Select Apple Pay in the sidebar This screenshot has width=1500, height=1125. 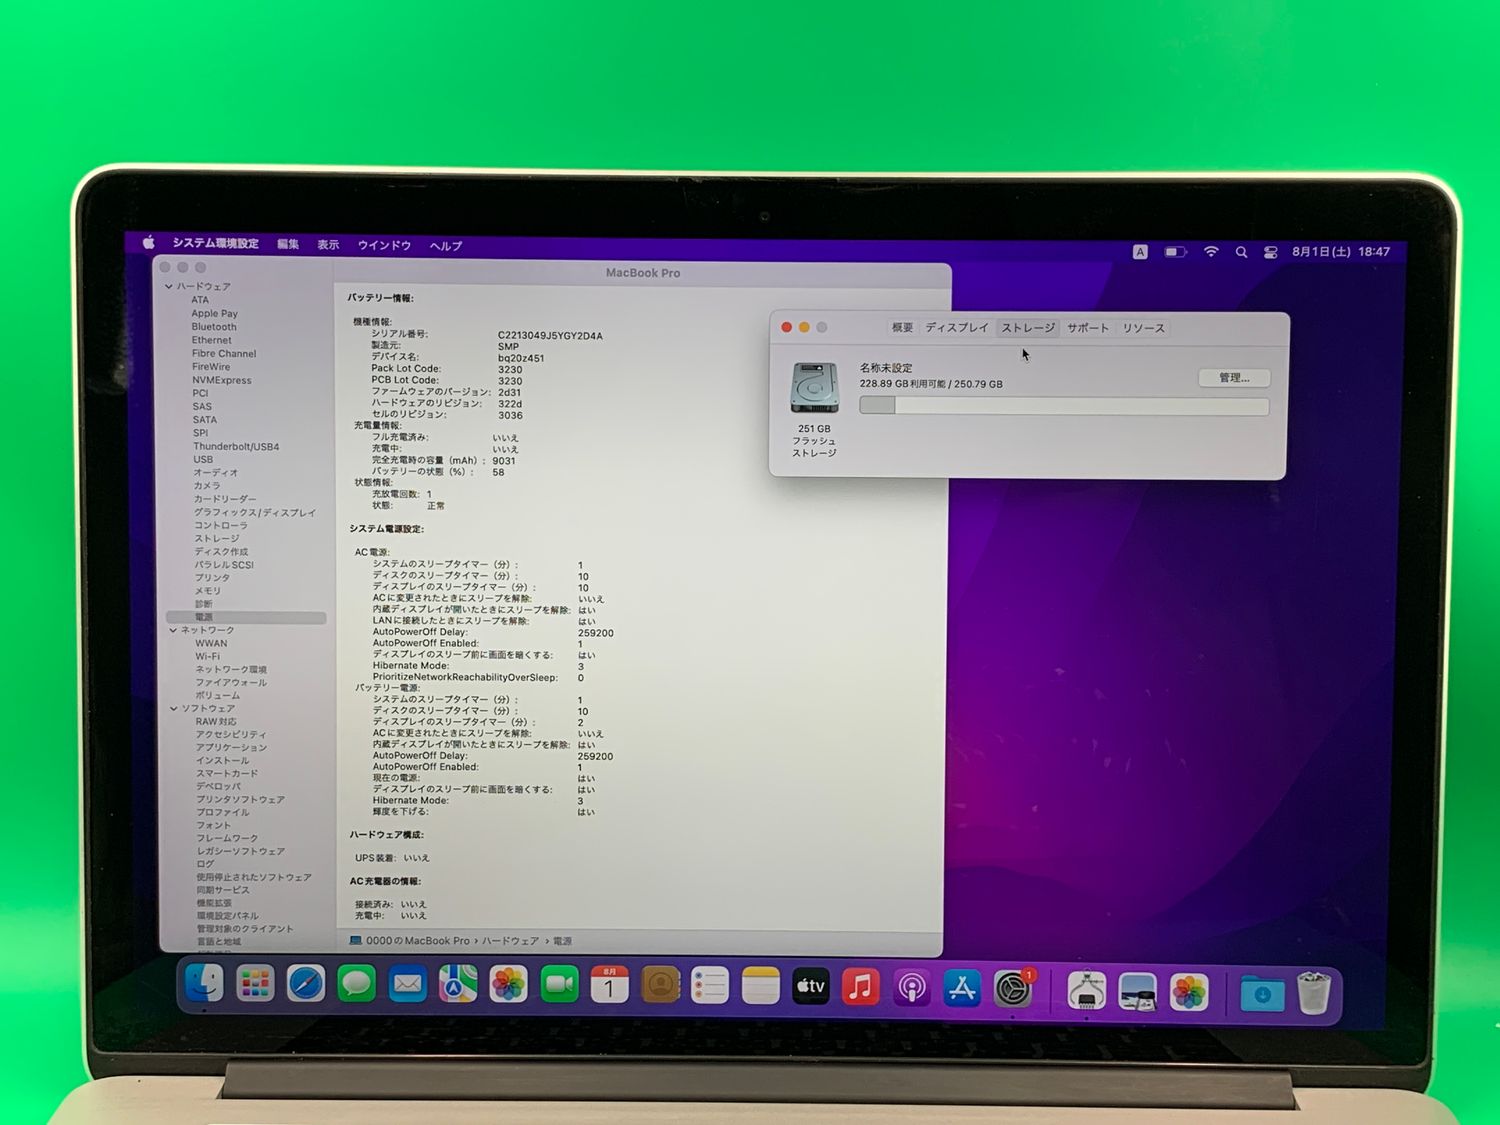click(214, 314)
